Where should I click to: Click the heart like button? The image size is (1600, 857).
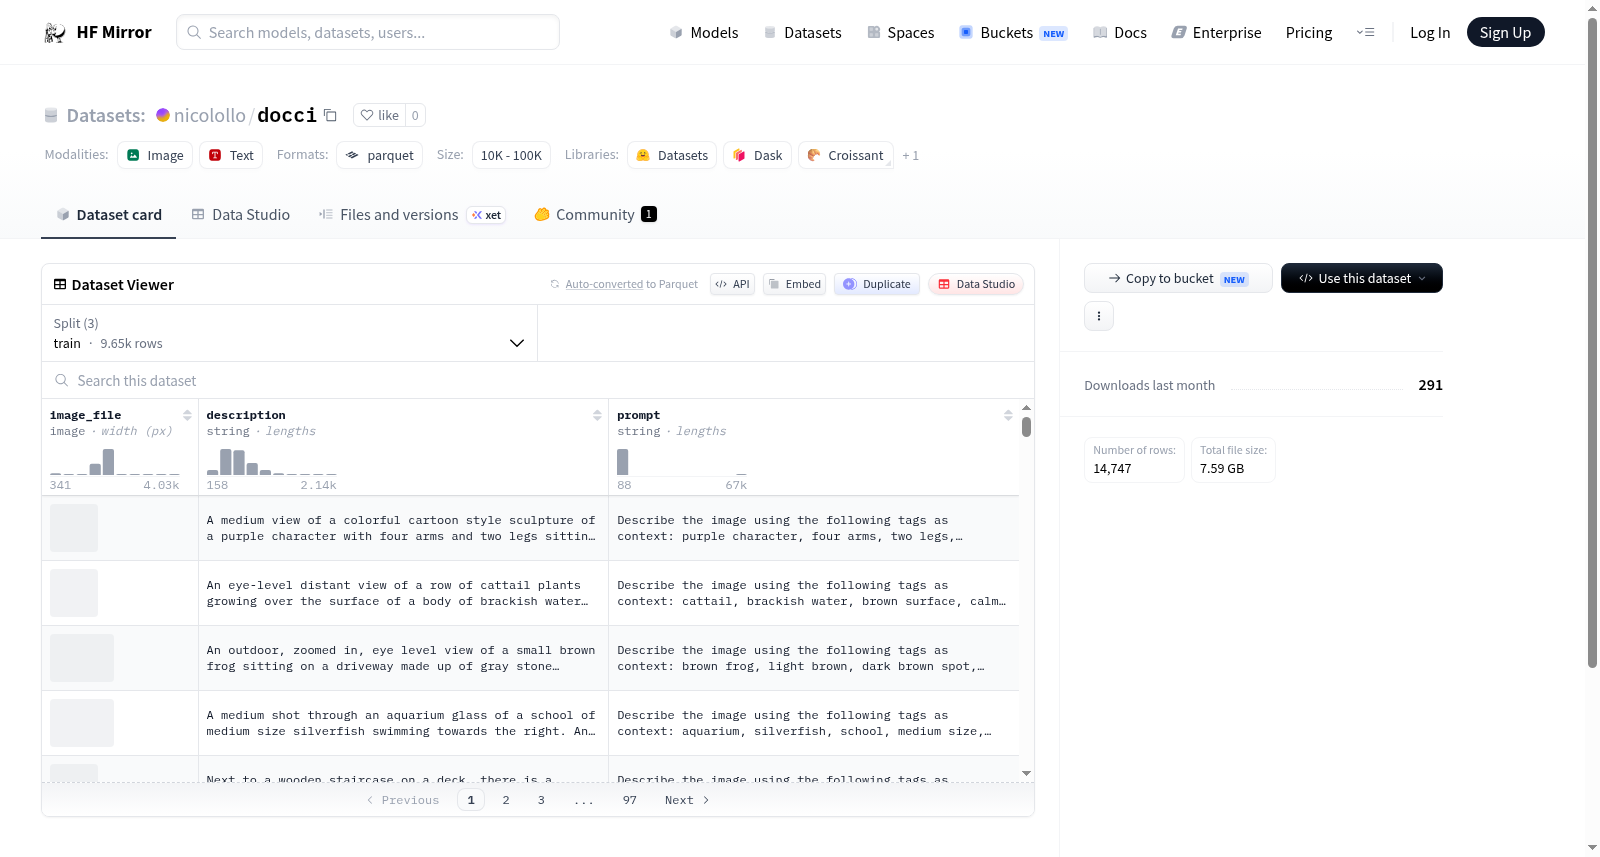[x=379, y=115]
